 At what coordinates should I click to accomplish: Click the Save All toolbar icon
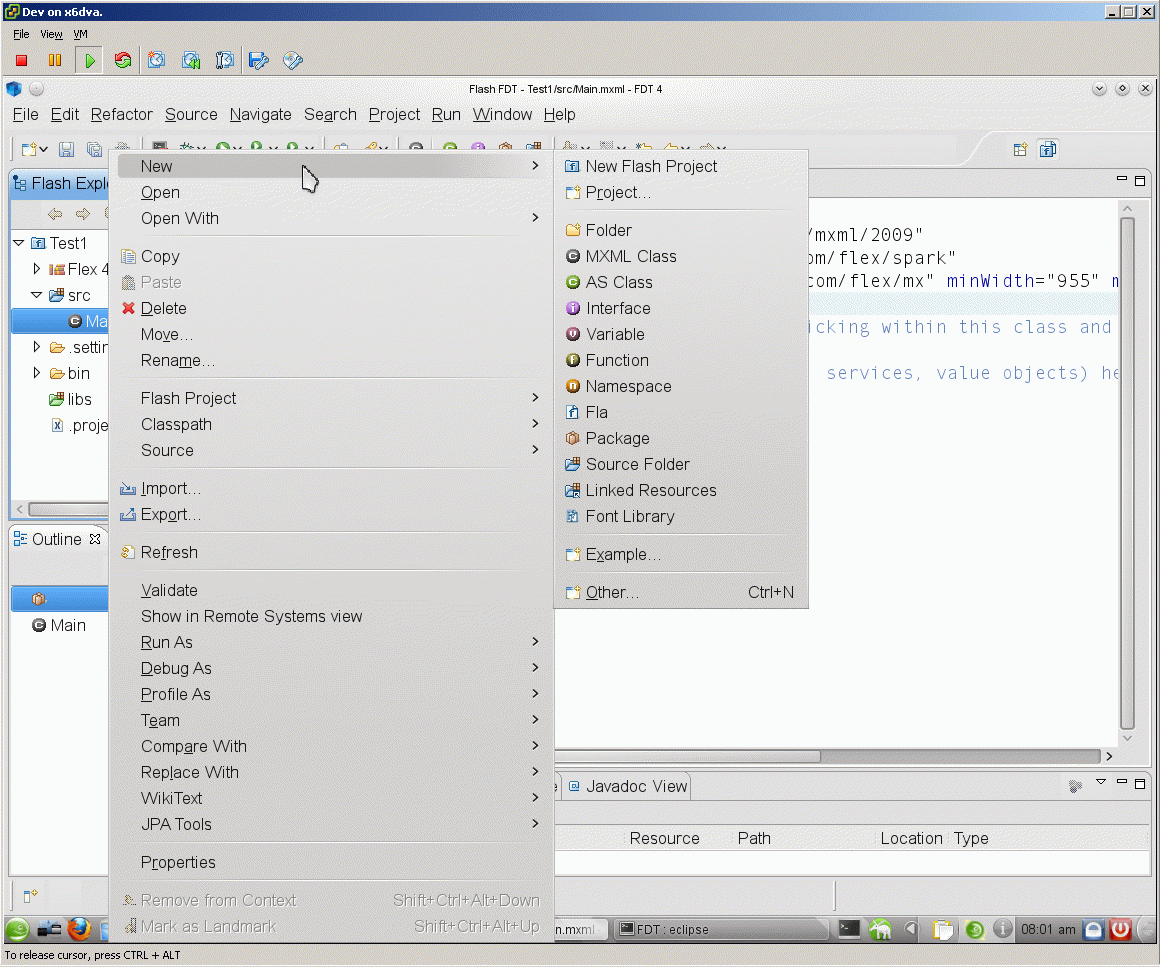(94, 149)
